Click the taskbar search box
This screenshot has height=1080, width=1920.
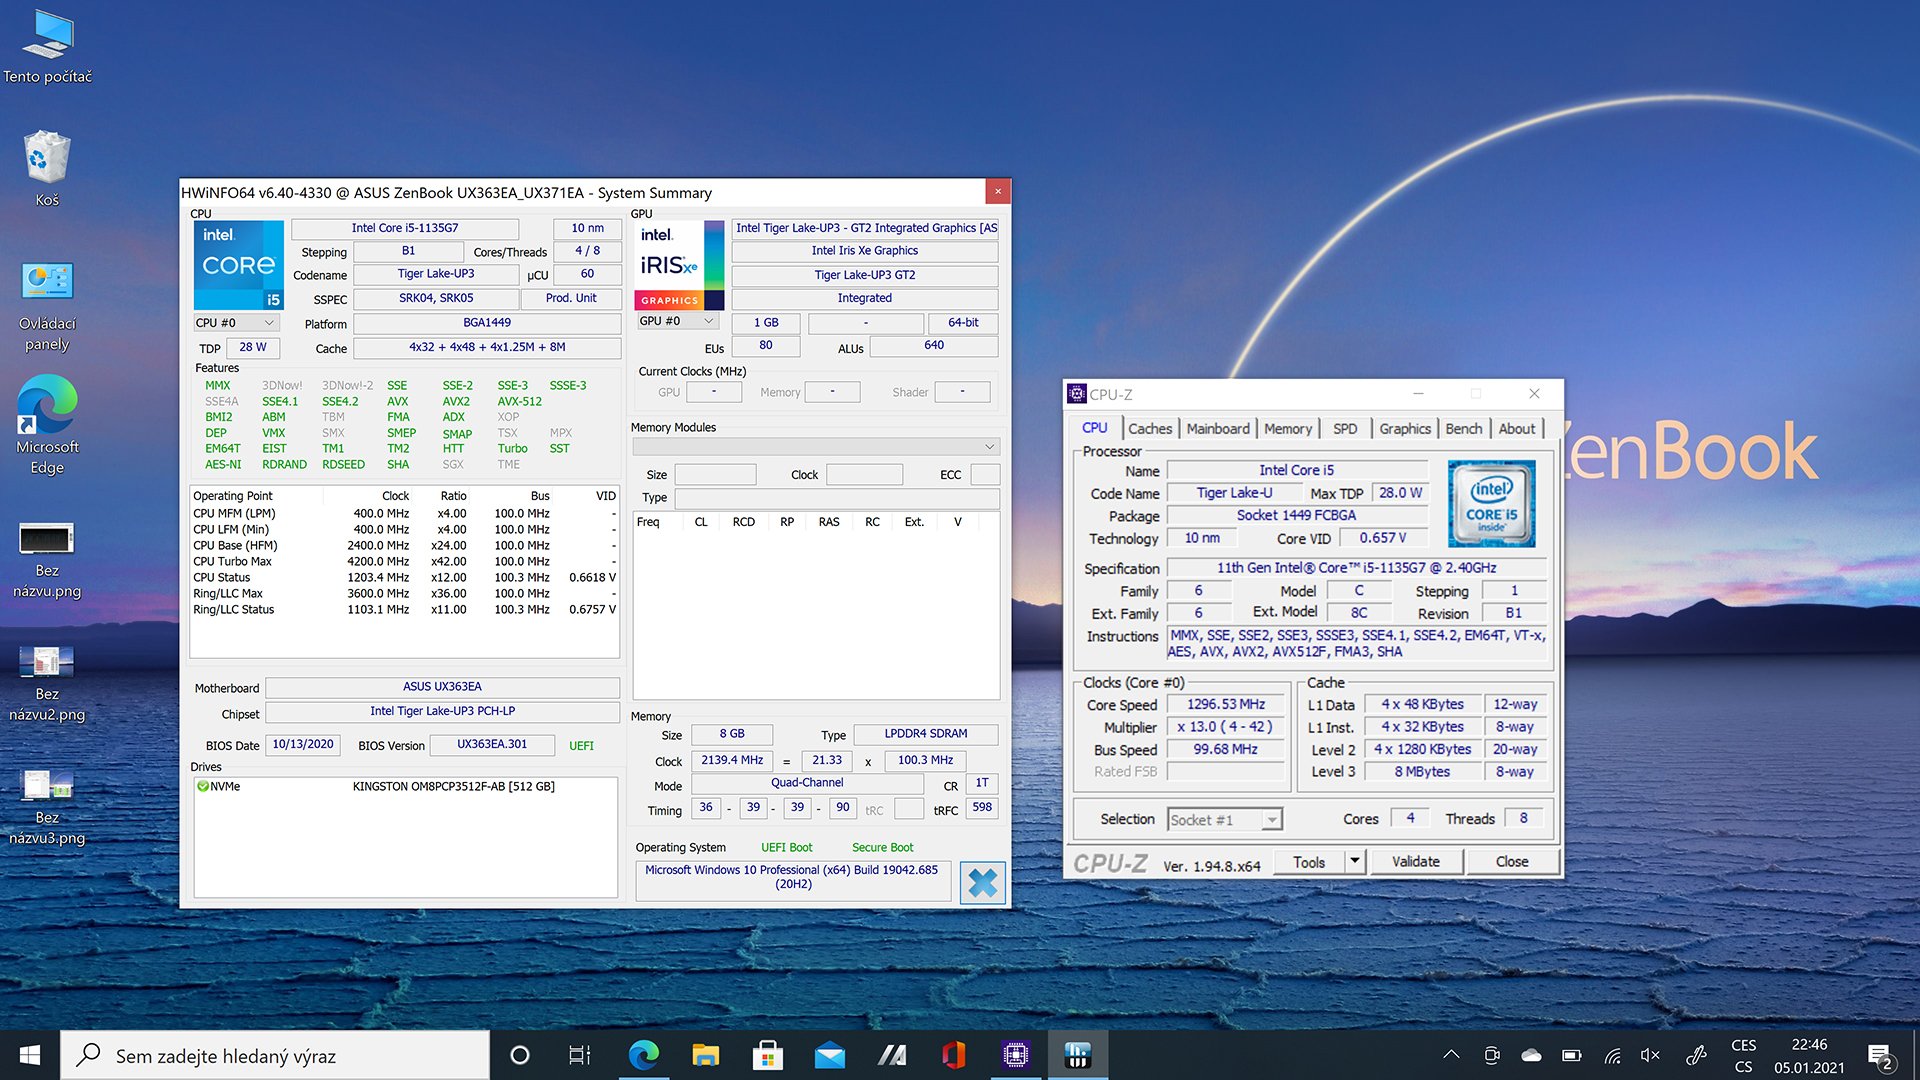pos(275,1055)
